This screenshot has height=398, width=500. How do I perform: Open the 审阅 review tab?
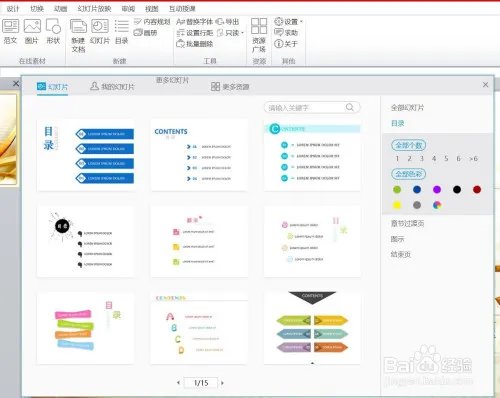pyautogui.click(x=128, y=9)
